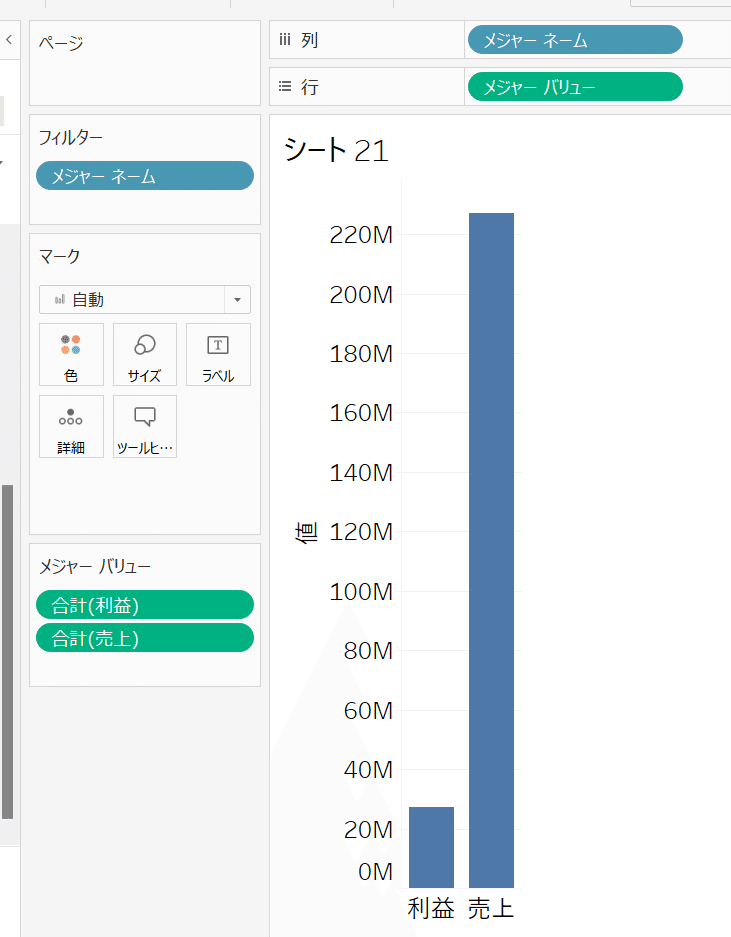Open the ラベル (Label) mark options

pyautogui.click(x=218, y=354)
